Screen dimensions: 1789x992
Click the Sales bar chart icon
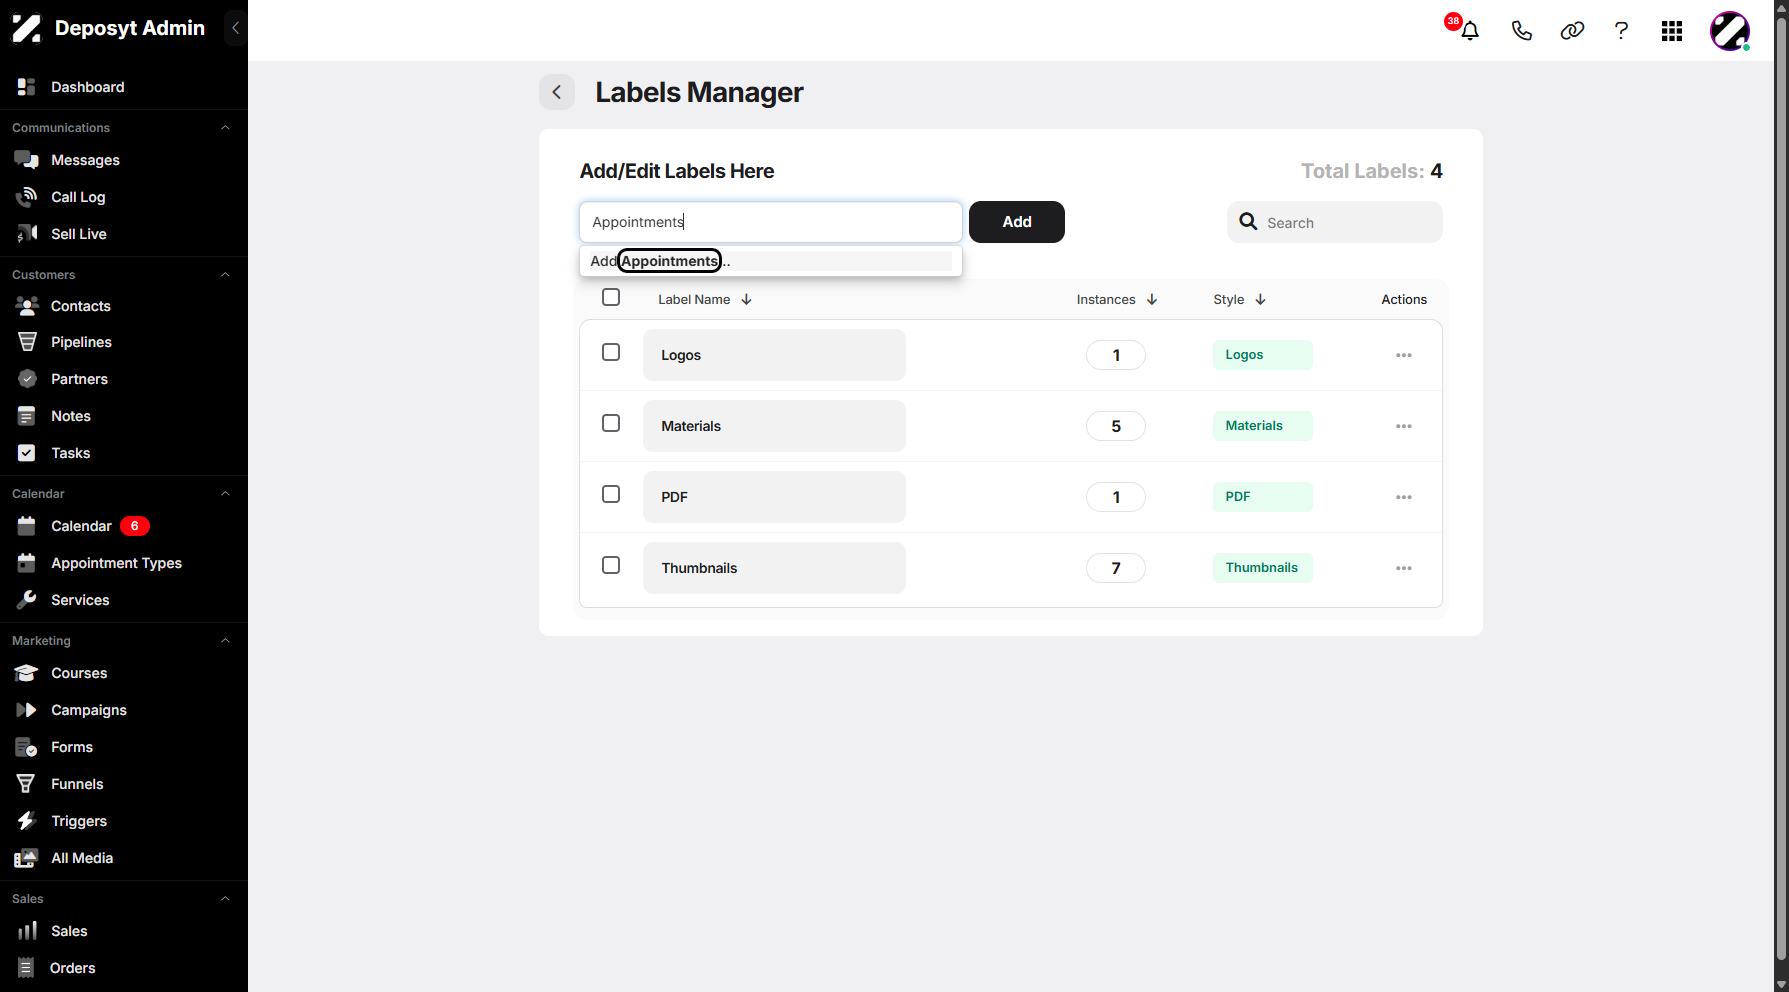27,931
